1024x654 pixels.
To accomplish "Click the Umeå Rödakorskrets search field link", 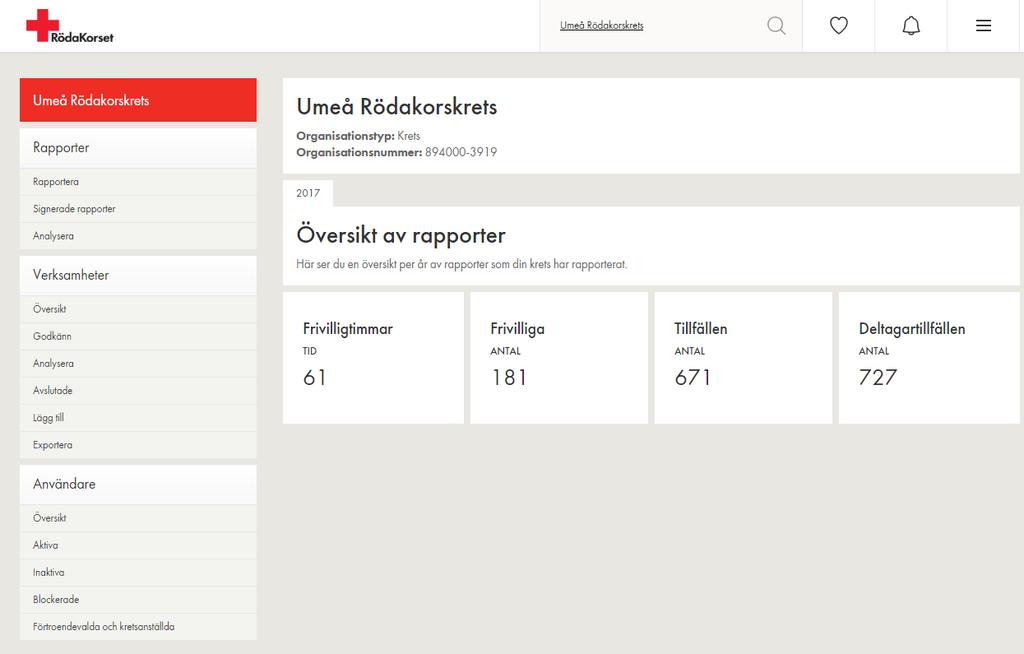I will point(601,25).
